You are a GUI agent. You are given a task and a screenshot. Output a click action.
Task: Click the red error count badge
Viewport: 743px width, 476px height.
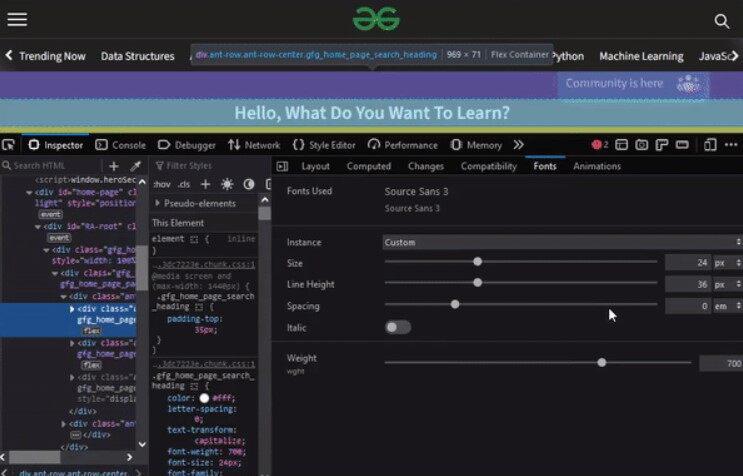click(599, 144)
